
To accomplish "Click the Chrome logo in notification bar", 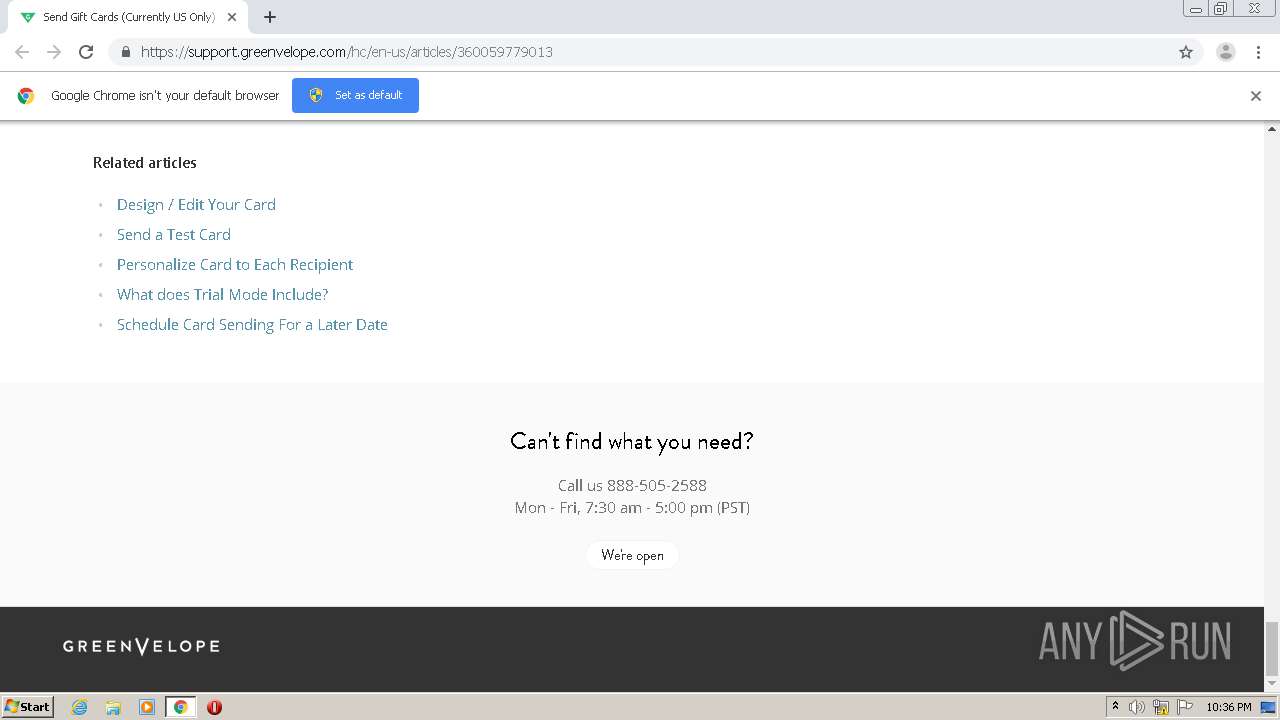I will (26, 96).
